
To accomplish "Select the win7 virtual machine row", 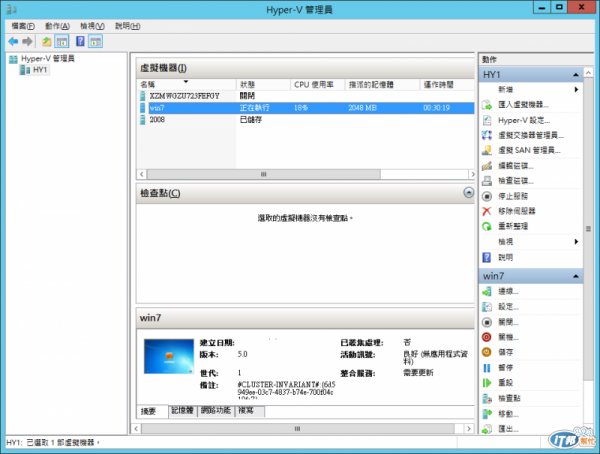I will pyautogui.click(x=305, y=108).
